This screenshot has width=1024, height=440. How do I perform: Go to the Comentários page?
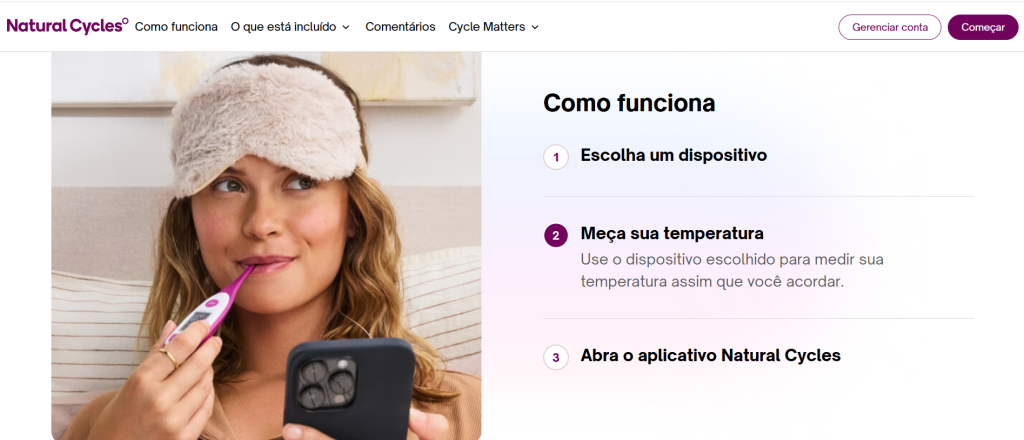coord(400,27)
